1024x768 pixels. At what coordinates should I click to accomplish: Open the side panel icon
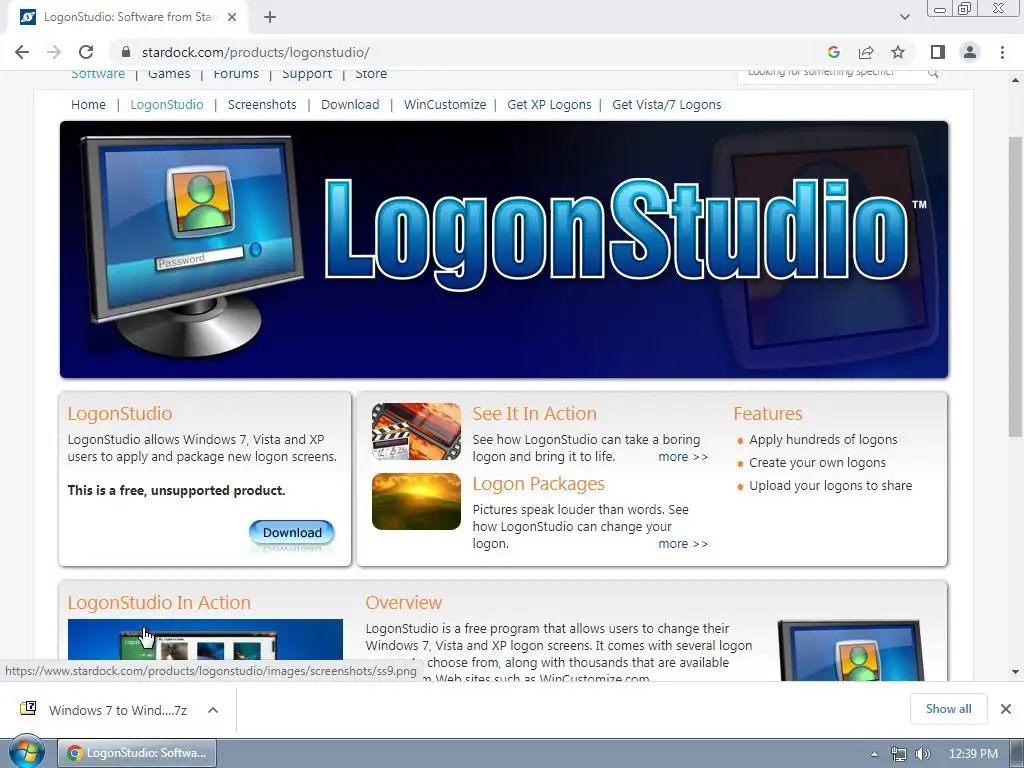click(938, 52)
